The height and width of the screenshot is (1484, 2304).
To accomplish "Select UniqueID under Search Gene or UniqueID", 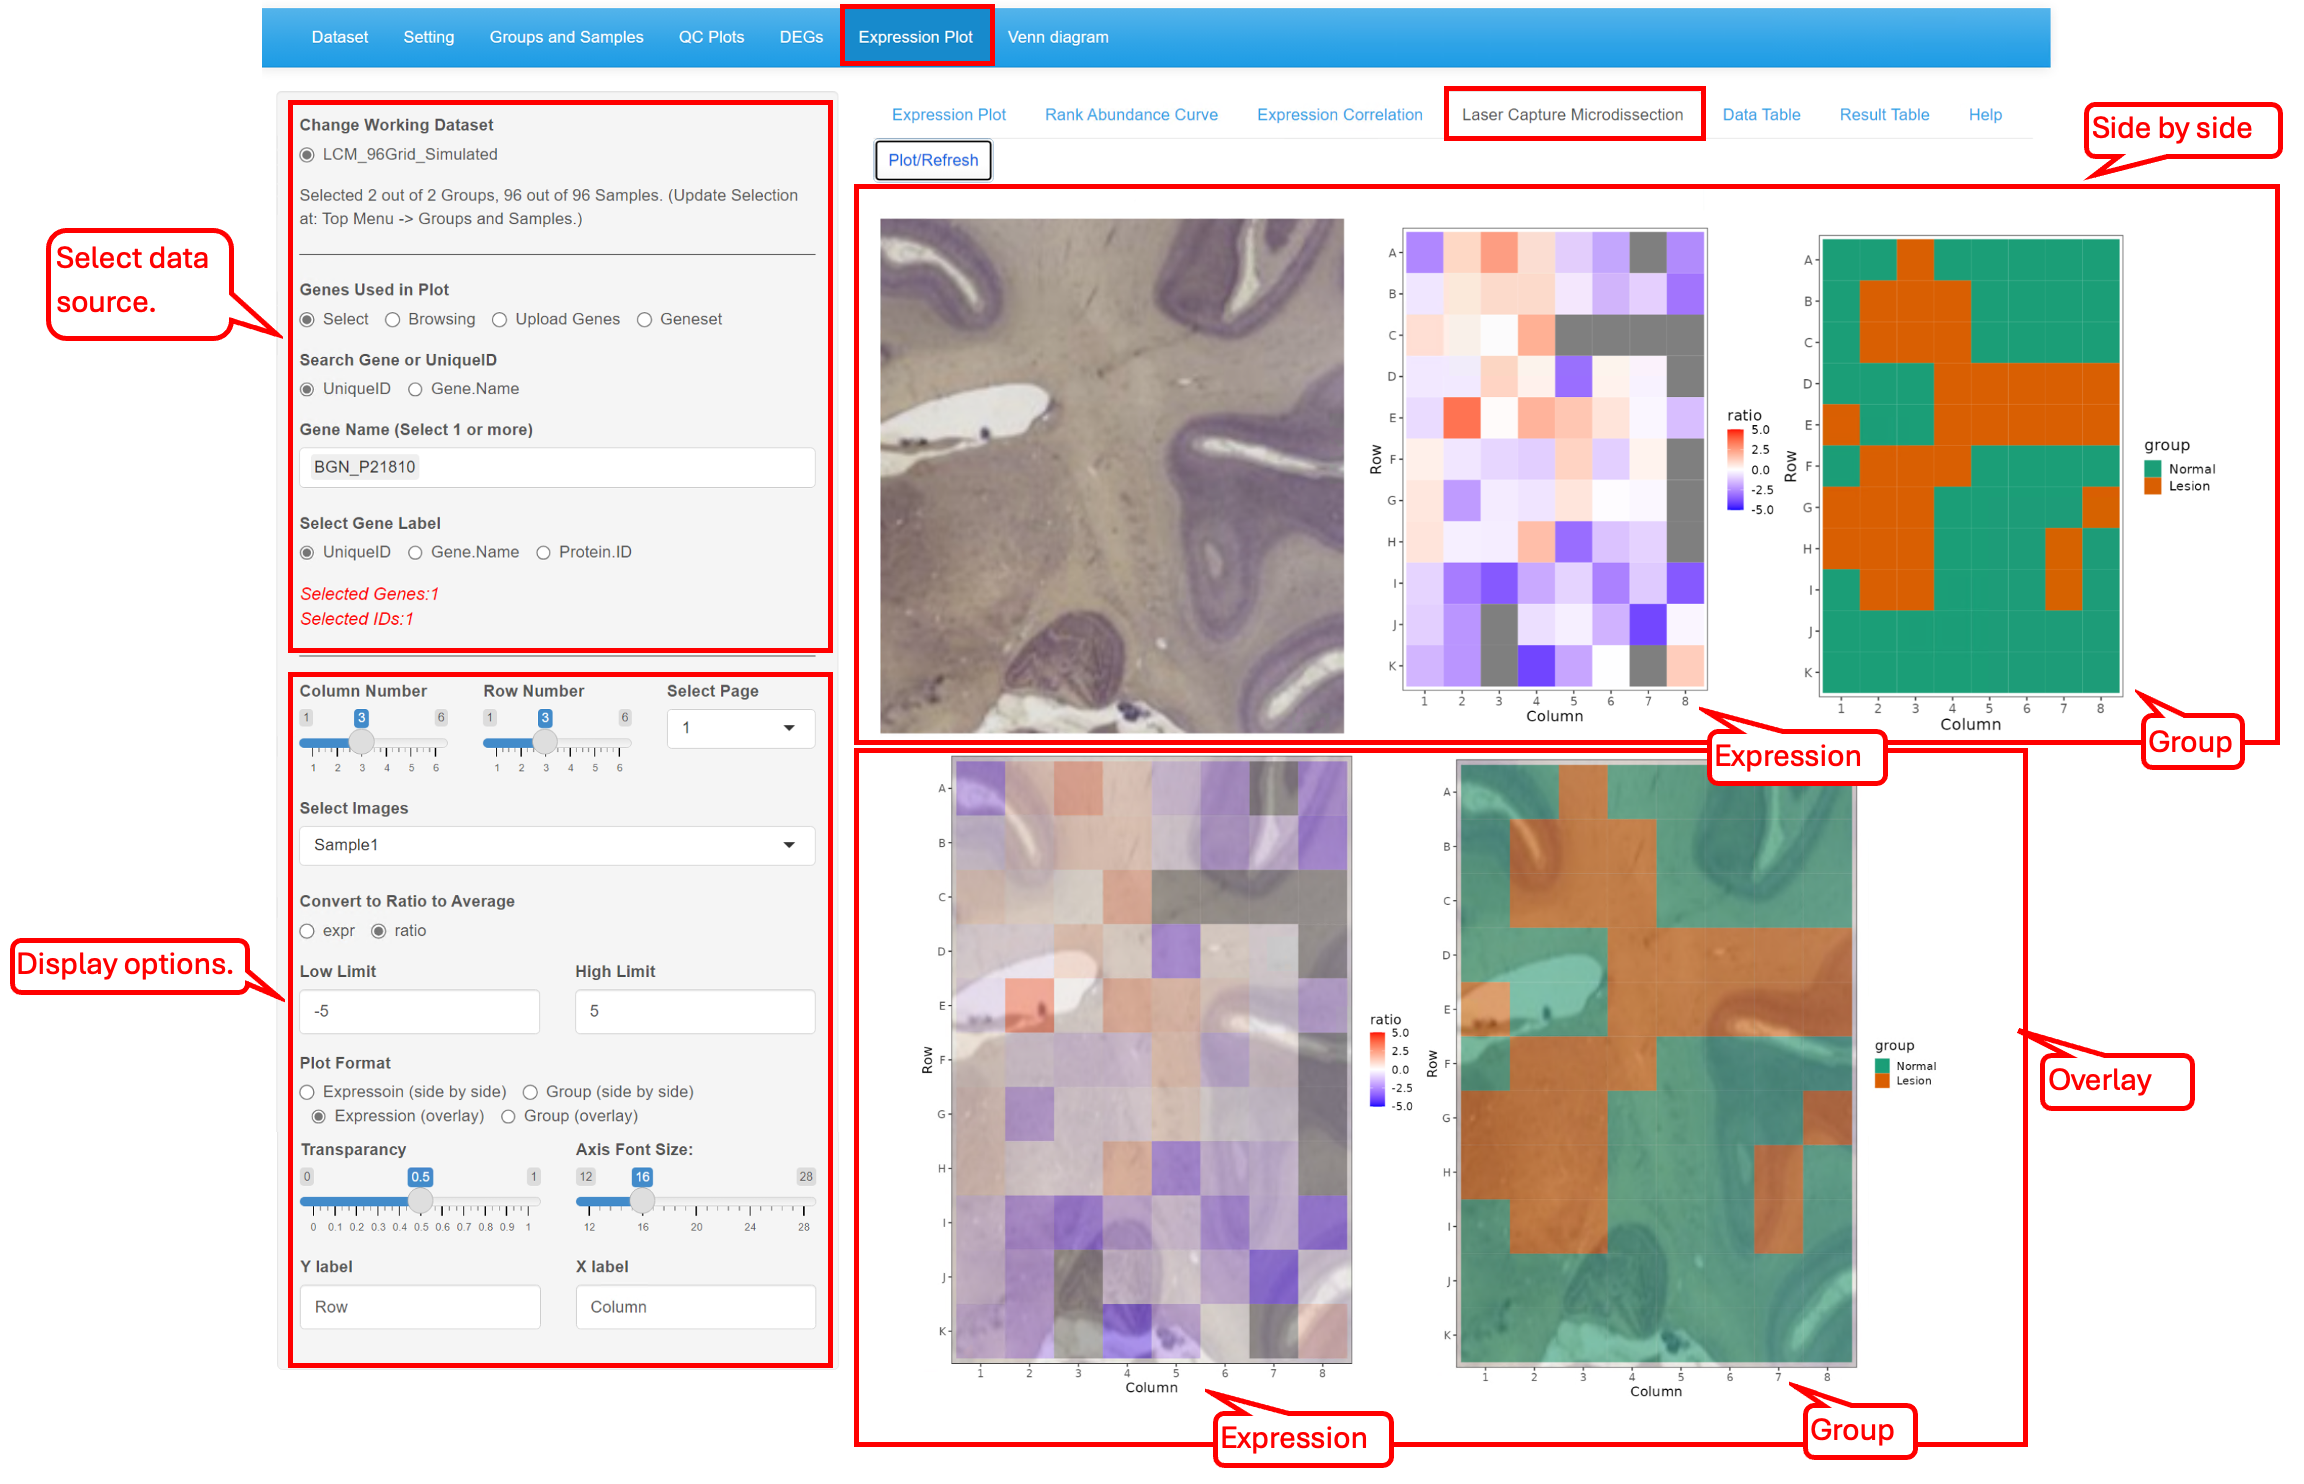I will (307, 389).
